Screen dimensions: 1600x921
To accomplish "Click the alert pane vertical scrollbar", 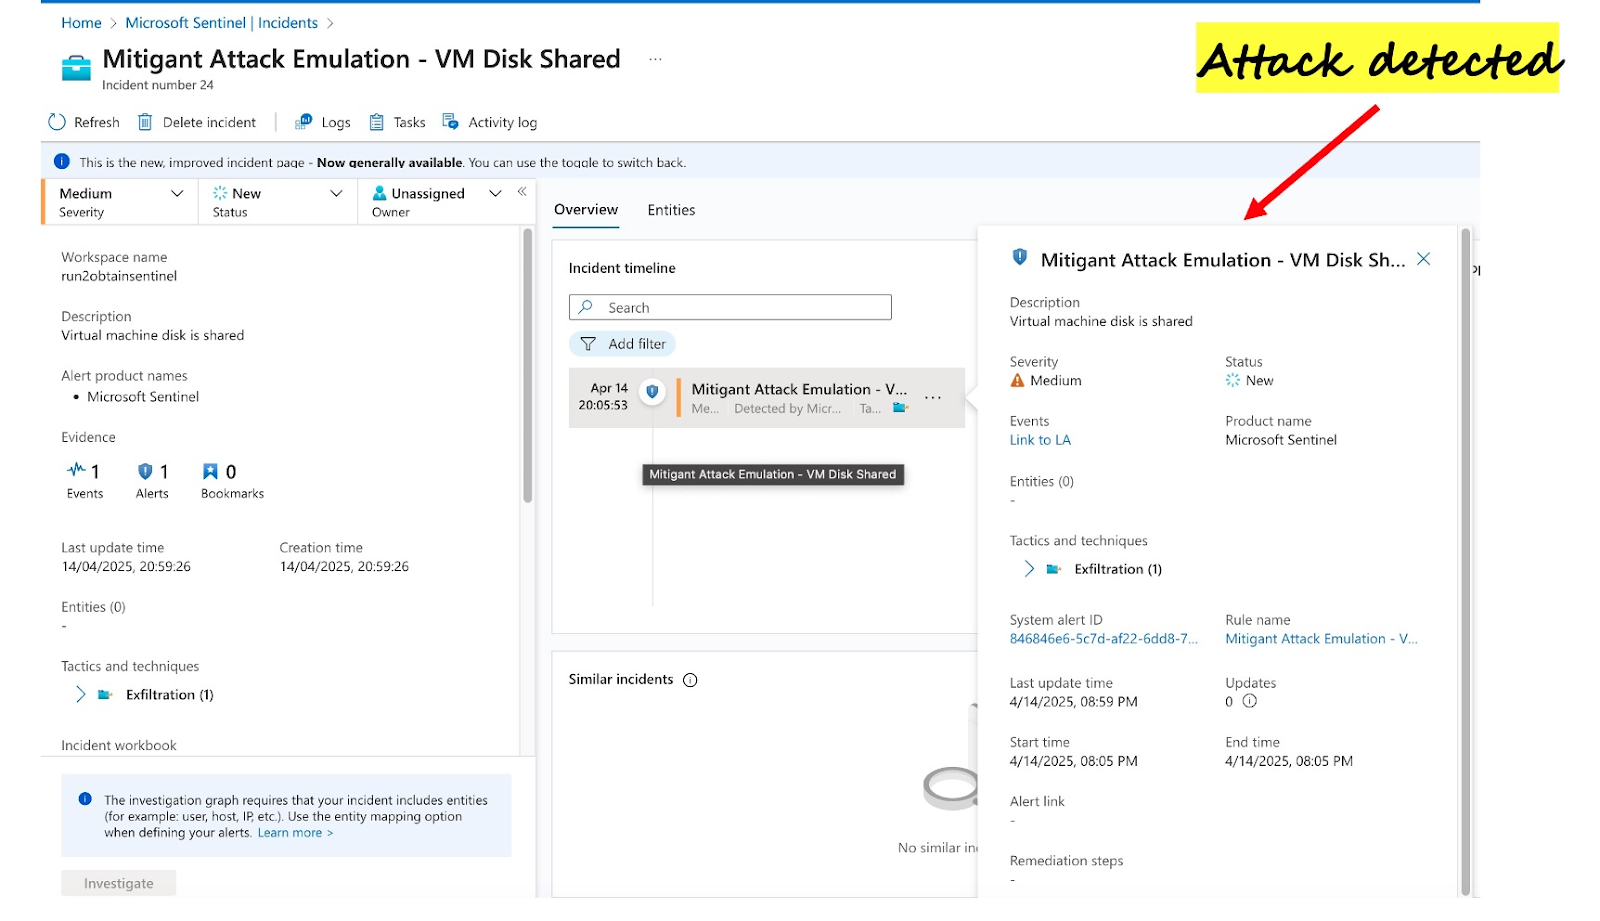I will tap(1466, 560).
